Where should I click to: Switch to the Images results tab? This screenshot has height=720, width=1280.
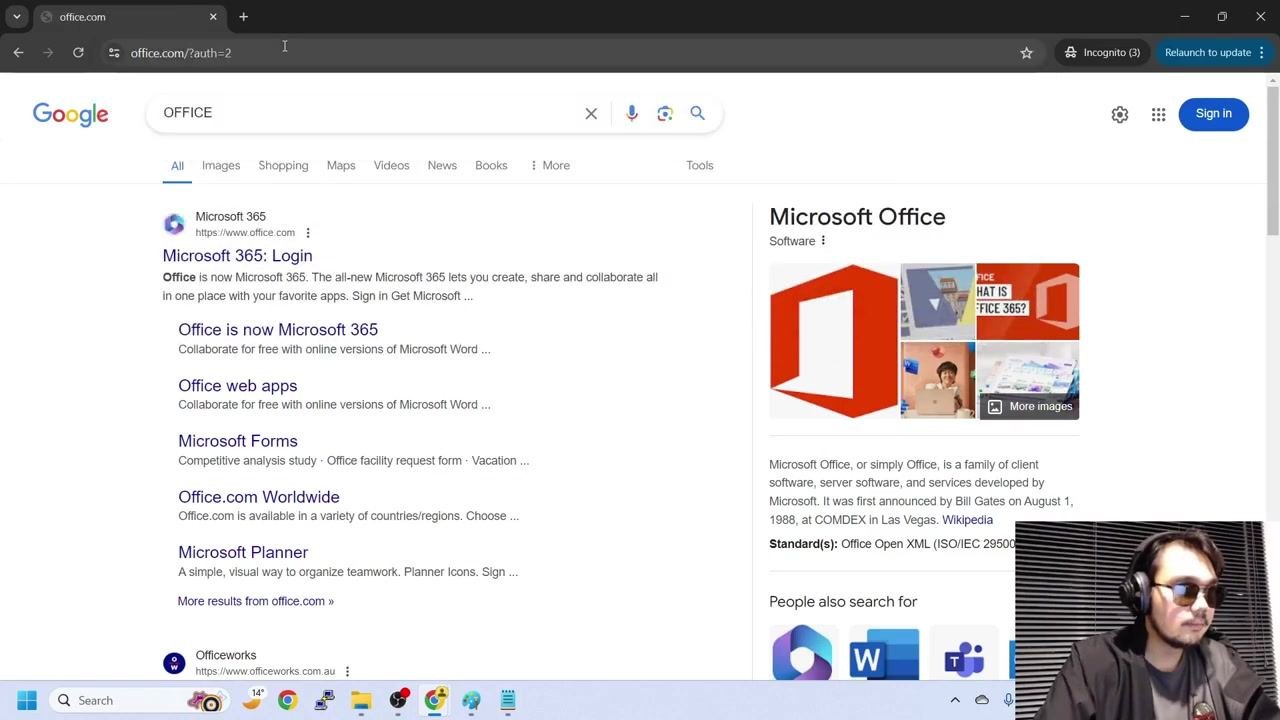coord(221,166)
